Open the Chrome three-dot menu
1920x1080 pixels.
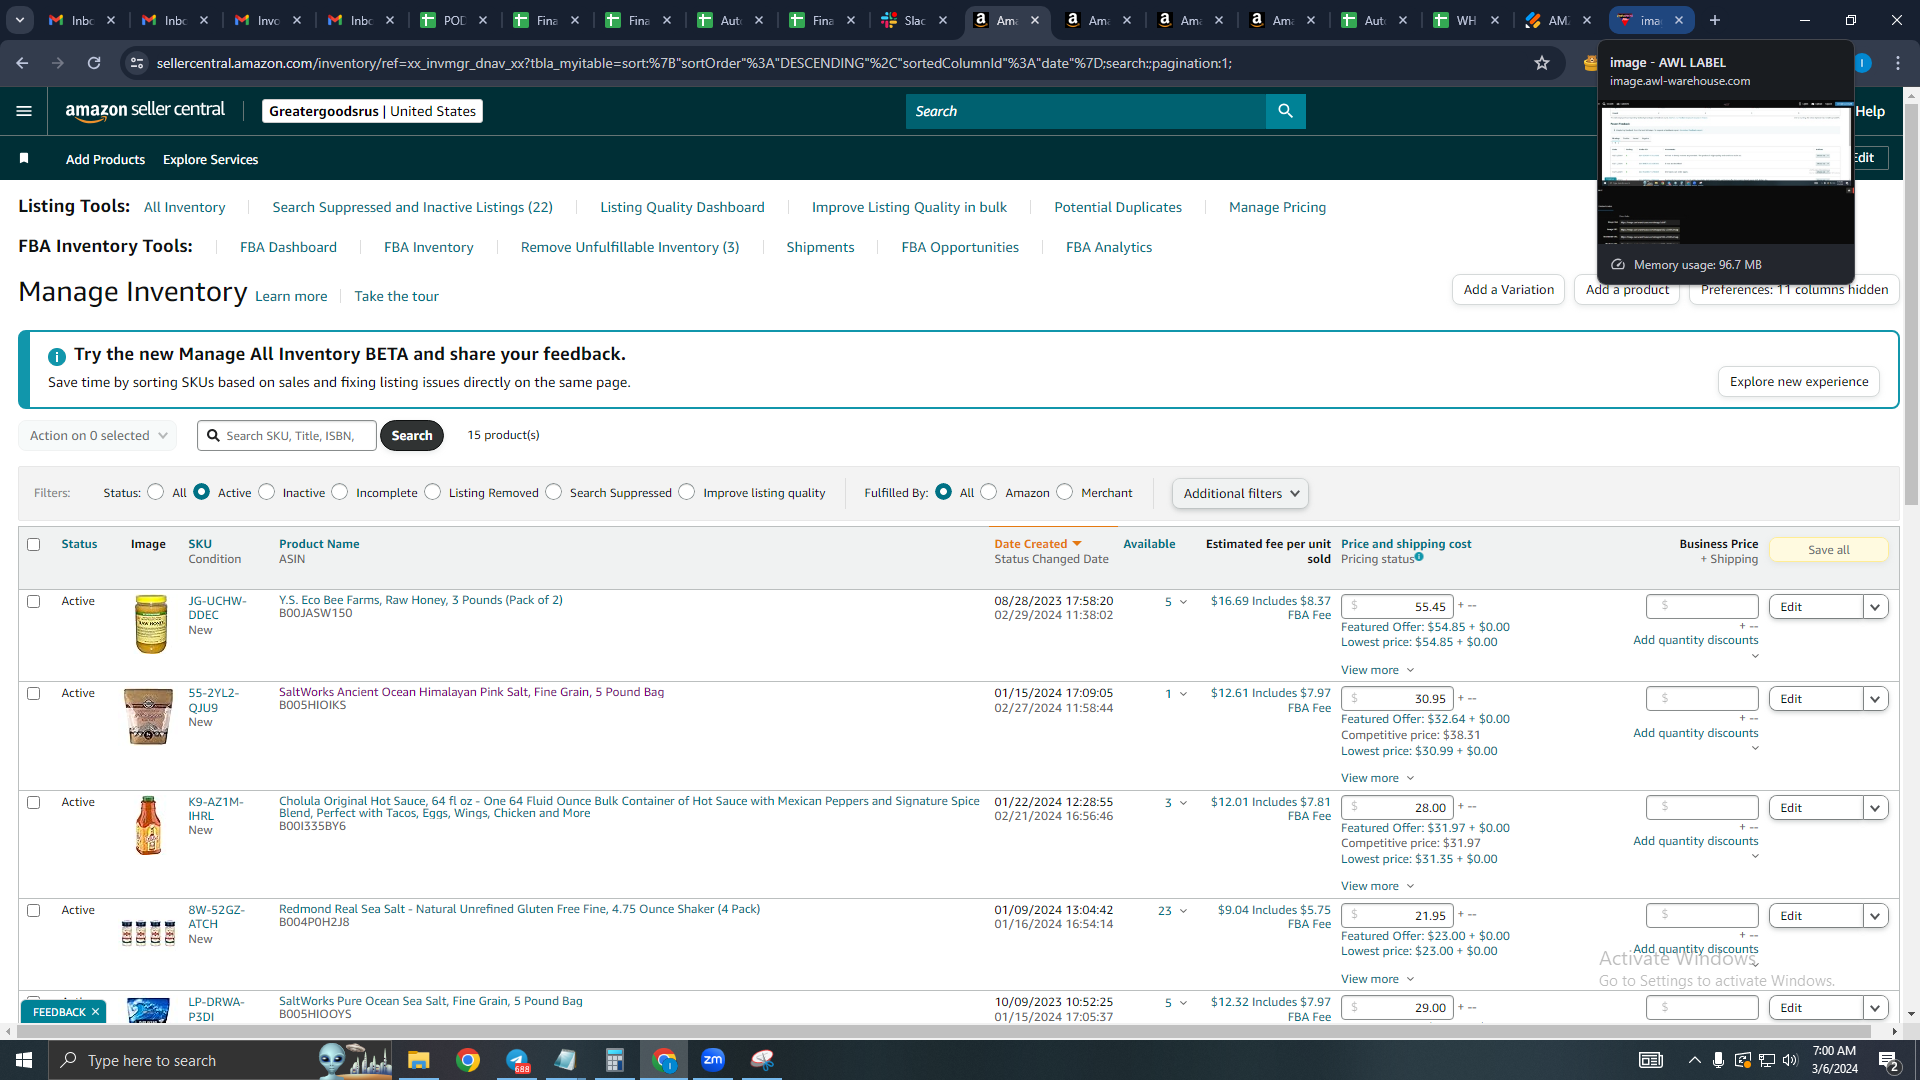[1898, 63]
